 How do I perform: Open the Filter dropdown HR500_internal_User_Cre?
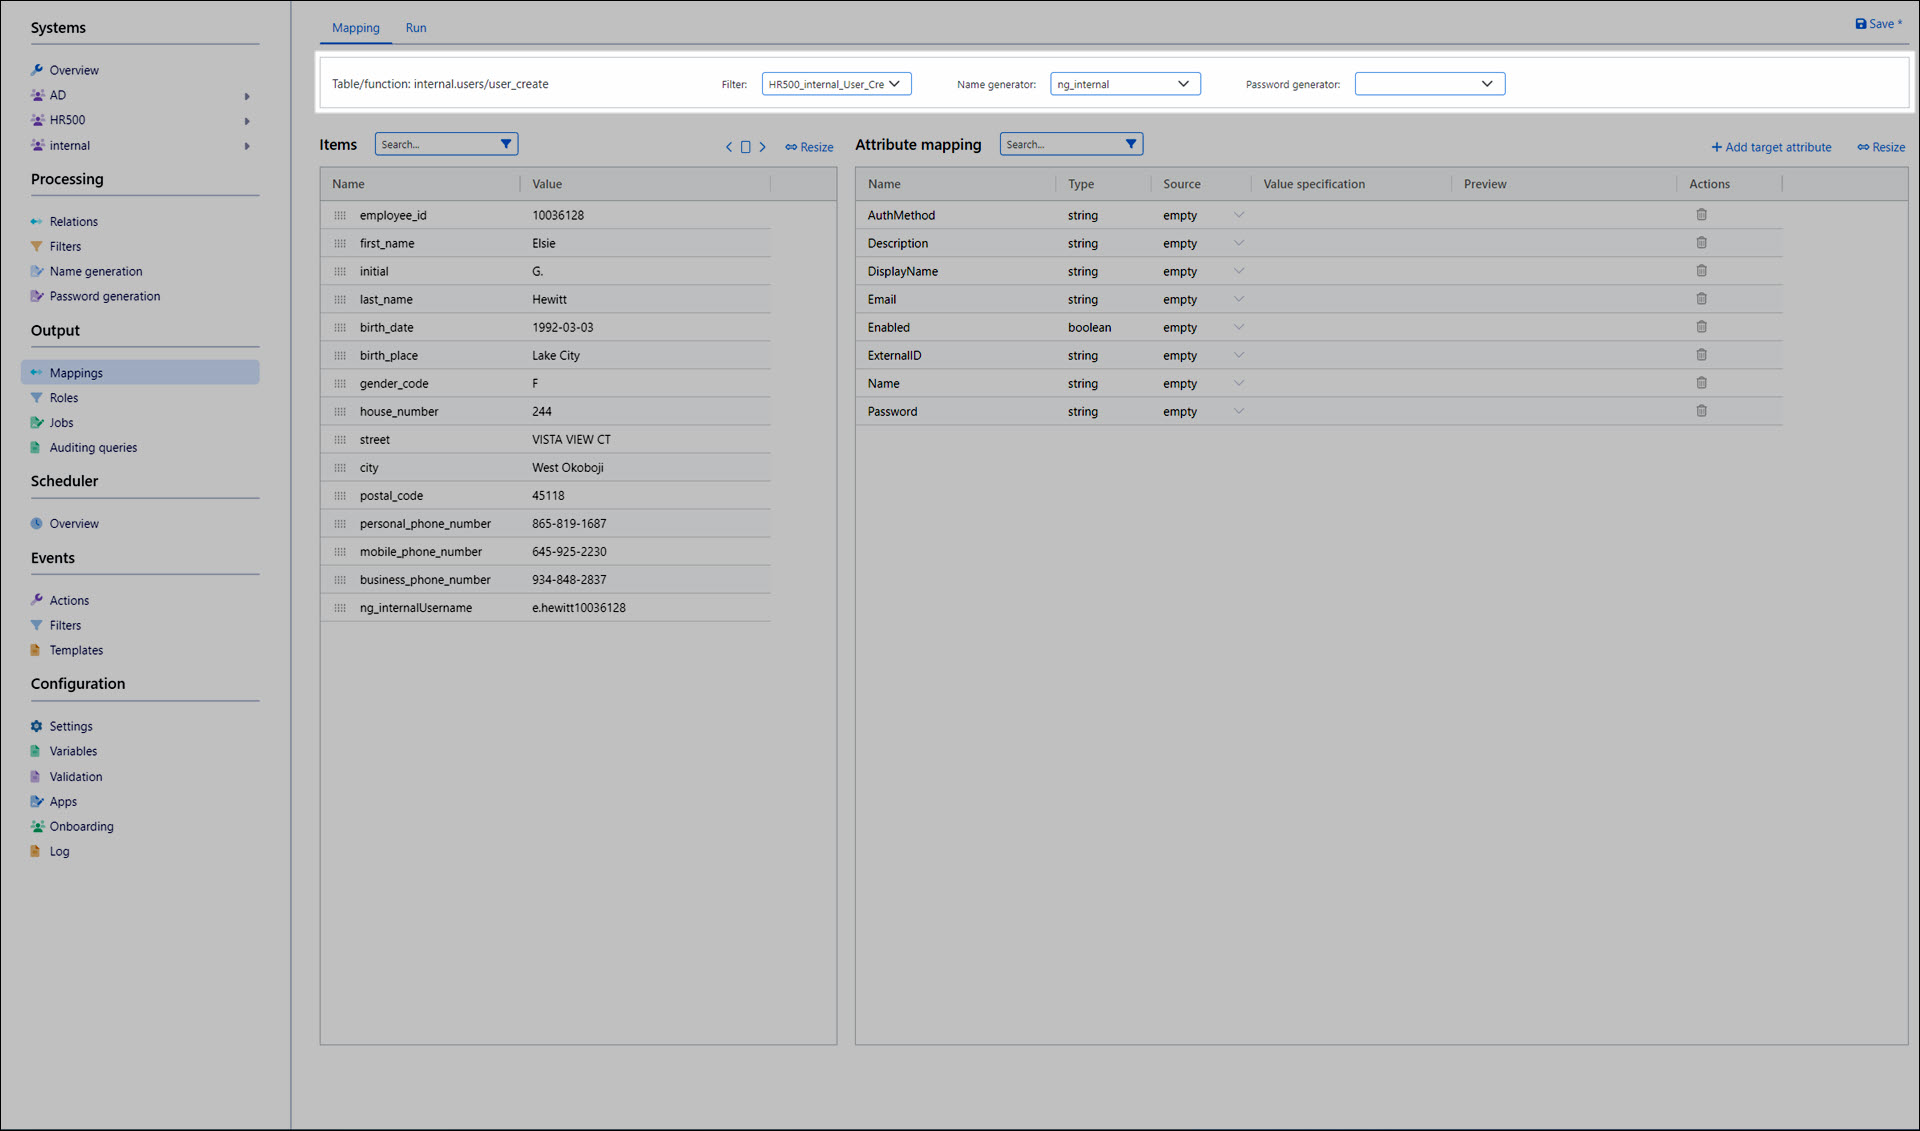point(836,84)
